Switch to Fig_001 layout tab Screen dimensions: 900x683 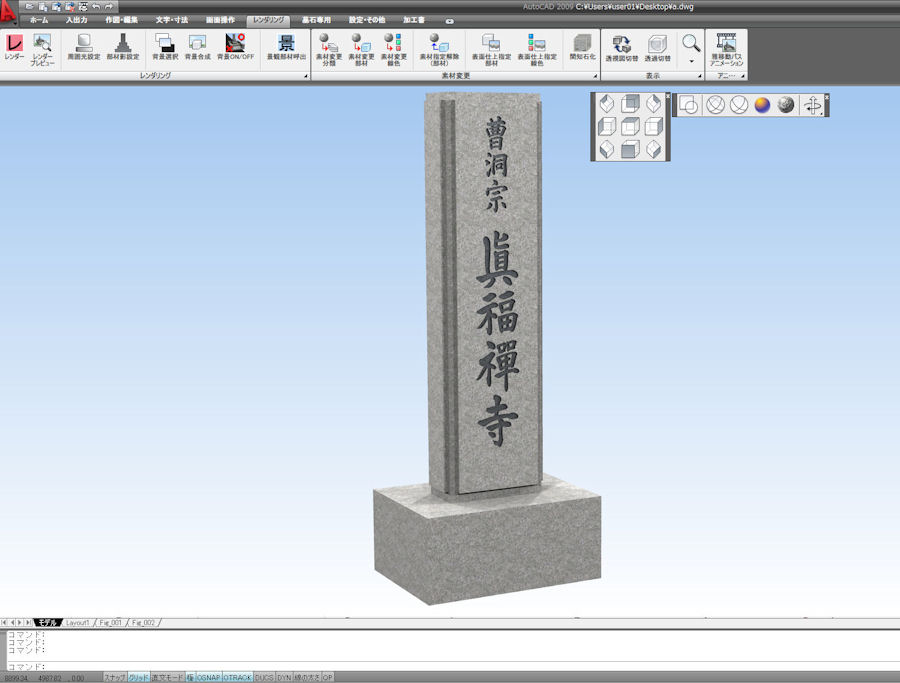click(111, 623)
